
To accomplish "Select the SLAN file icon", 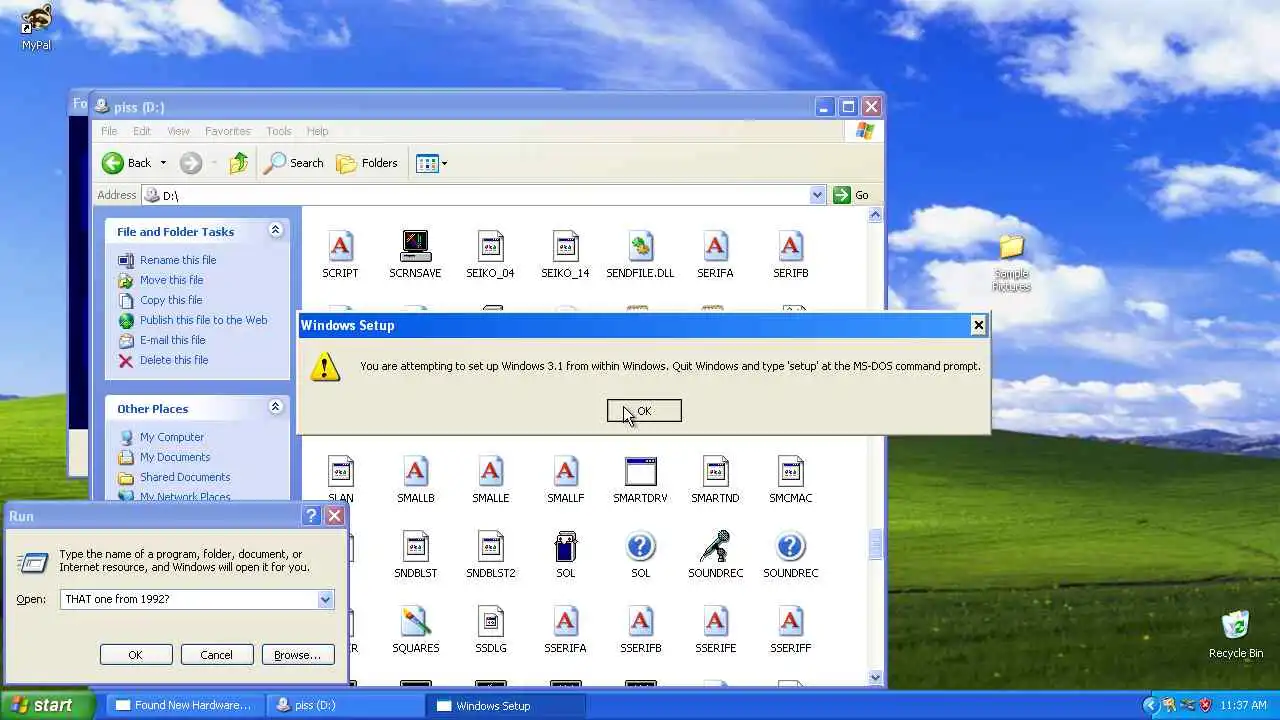I will pyautogui.click(x=340, y=471).
